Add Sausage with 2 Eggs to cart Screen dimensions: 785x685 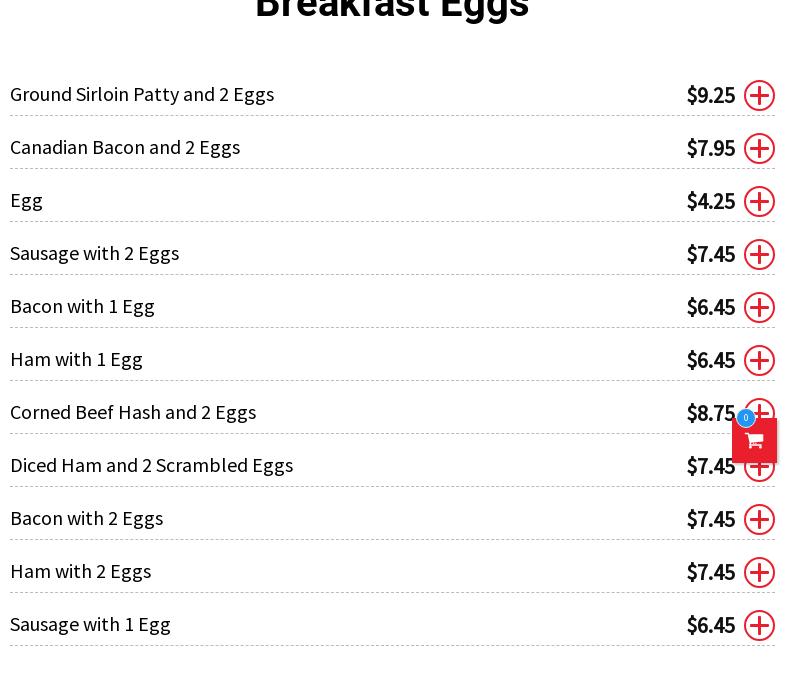pyautogui.click(x=759, y=255)
